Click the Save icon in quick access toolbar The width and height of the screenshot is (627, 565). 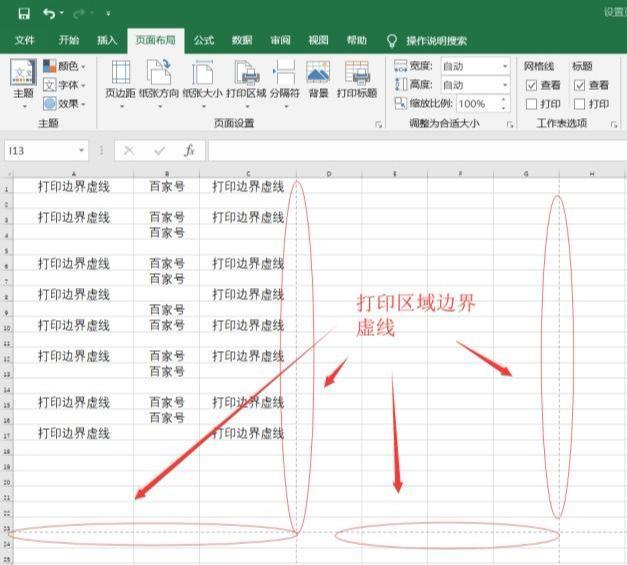[23, 13]
